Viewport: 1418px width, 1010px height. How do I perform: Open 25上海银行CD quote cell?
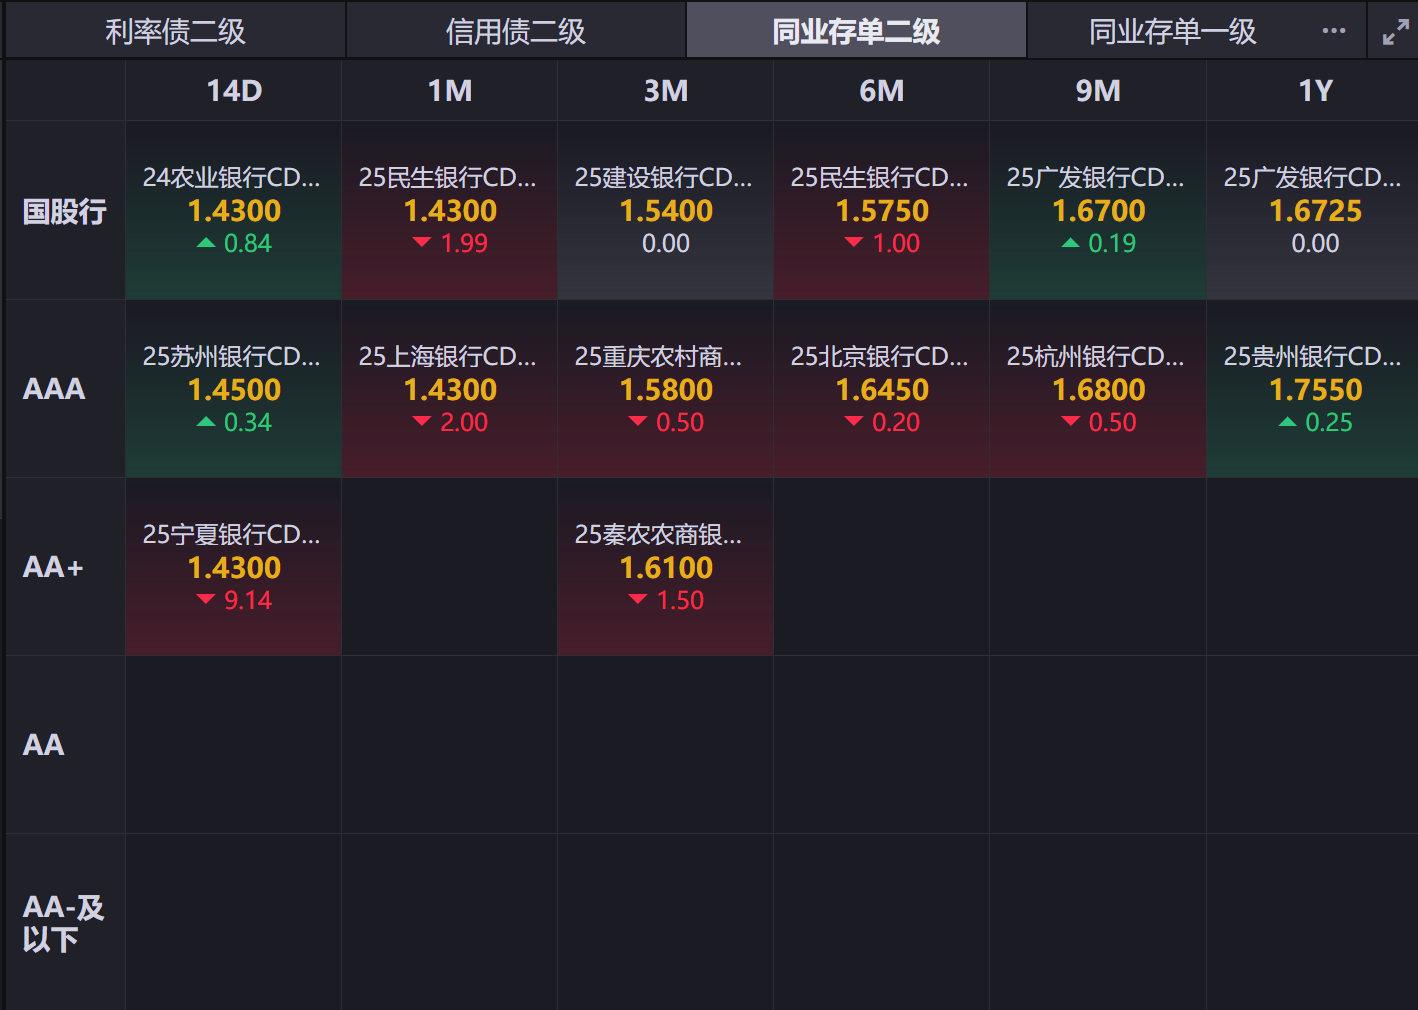[x=450, y=389]
